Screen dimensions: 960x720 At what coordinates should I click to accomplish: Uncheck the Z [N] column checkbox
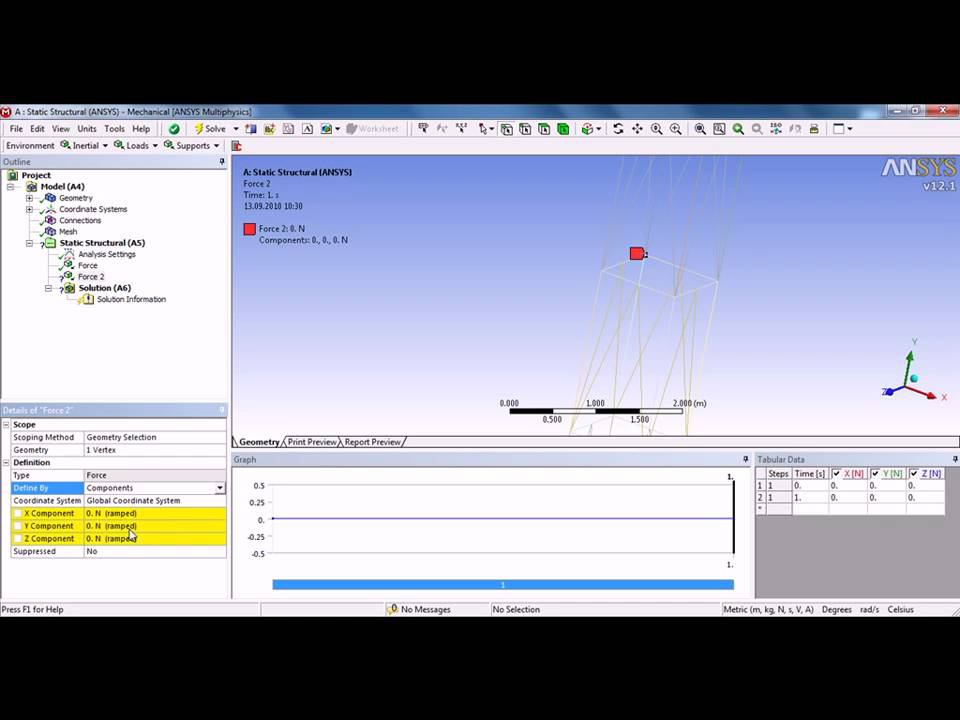[913, 474]
